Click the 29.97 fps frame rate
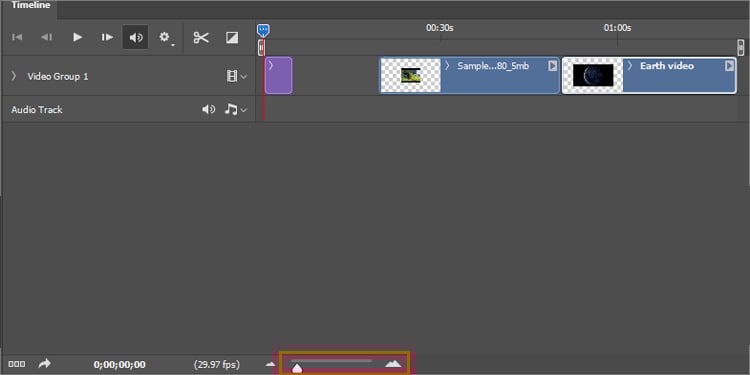Image resolution: width=750 pixels, height=375 pixels. coord(217,364)
